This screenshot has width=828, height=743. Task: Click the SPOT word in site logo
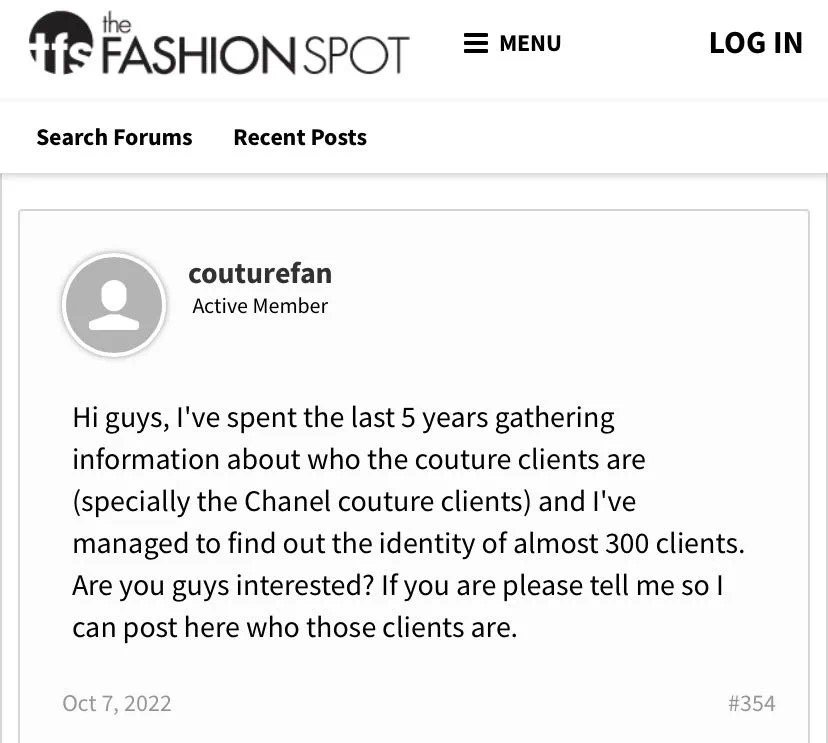[x=356, y=54]
